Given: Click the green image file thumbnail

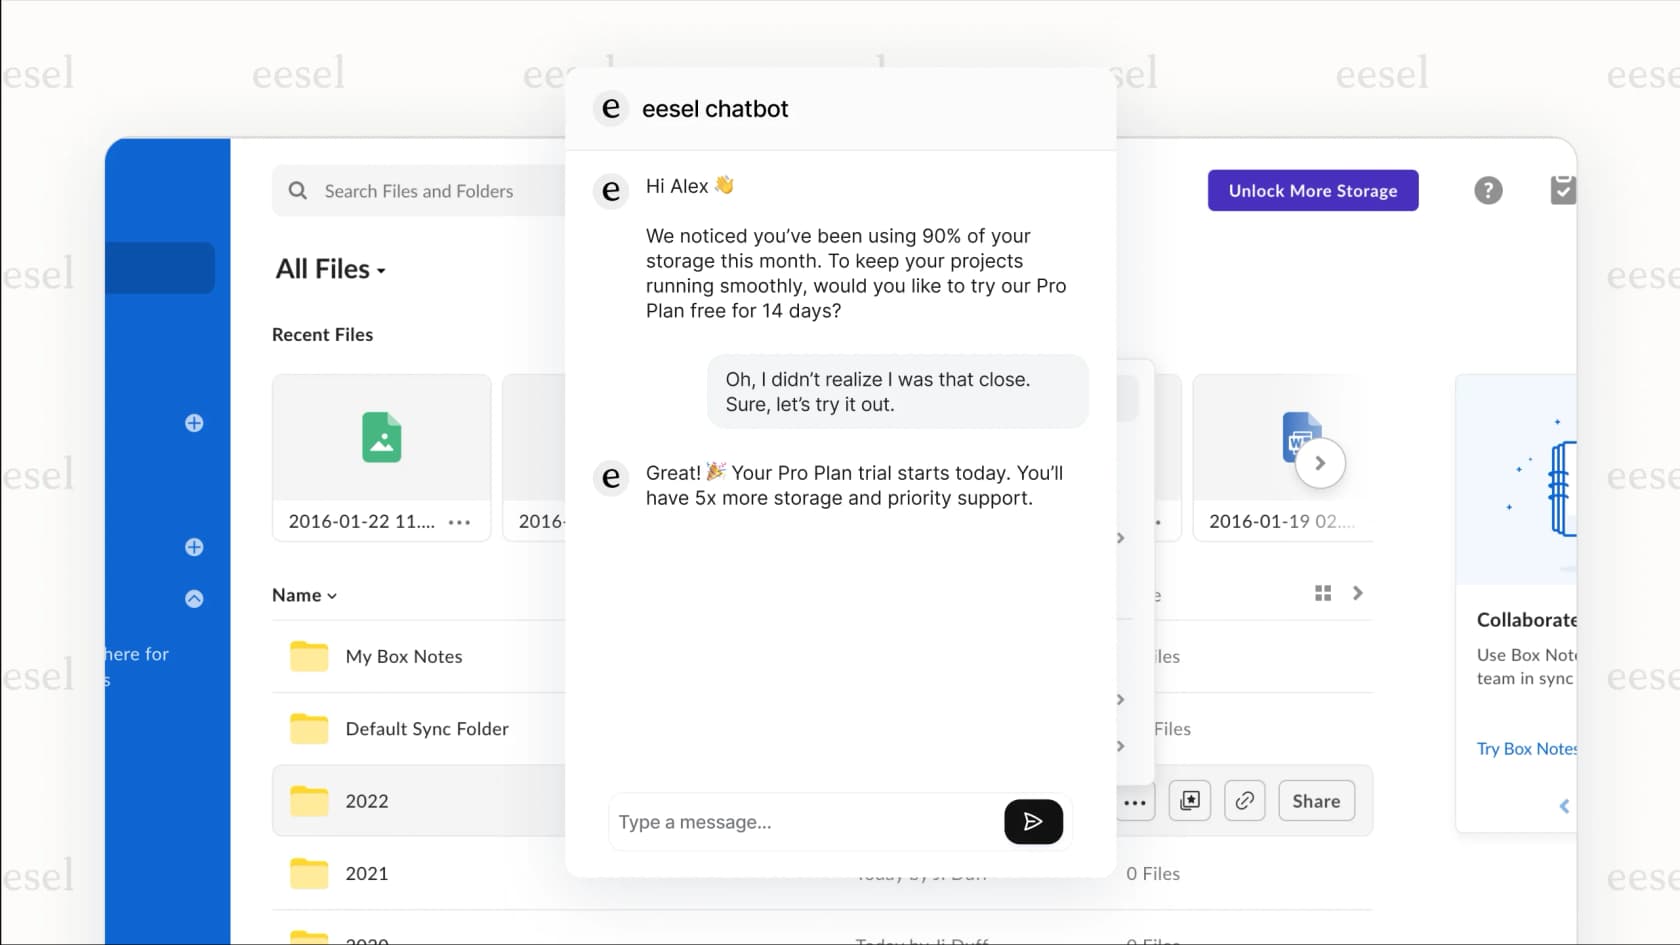Looking at the screenshot, I should (382, 437).
